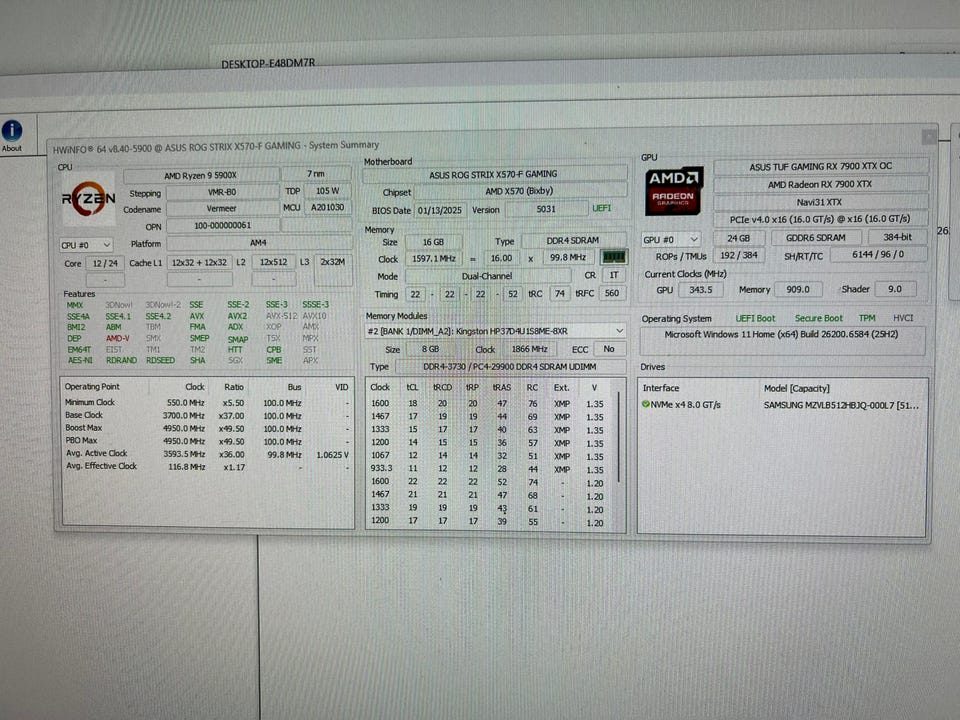Screen dimensions: 960x720
Task: Select the Boost Max operating point row
Action: pos(207,429)
